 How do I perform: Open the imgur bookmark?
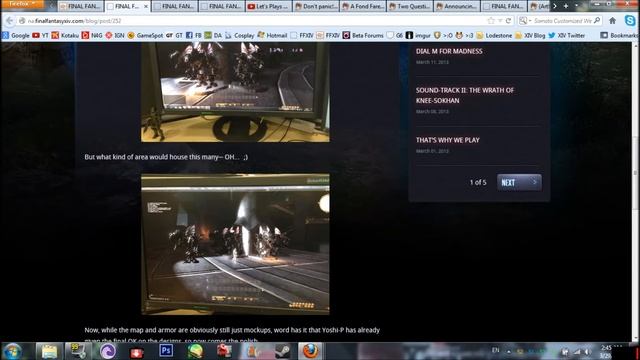(418, 36)
